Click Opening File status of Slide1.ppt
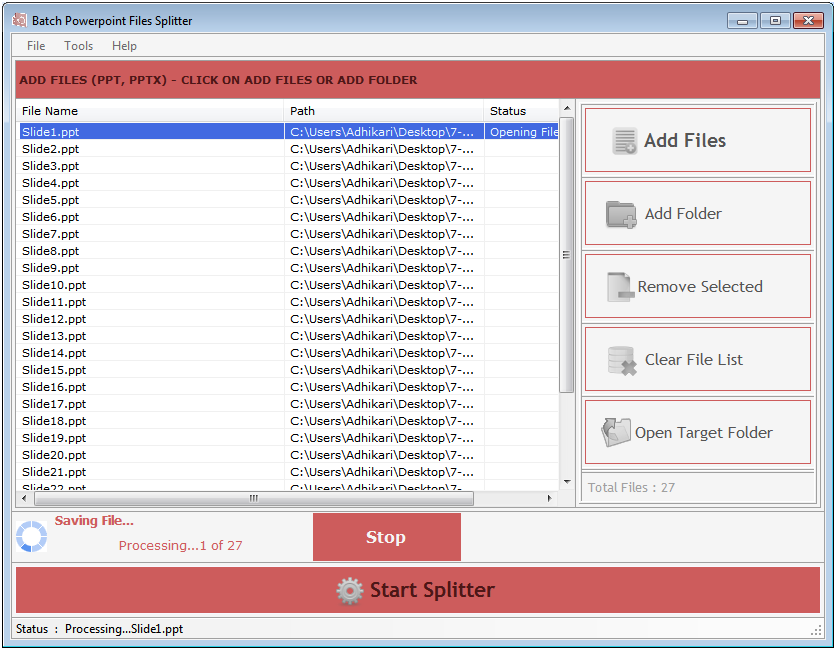Image resolution: width=836 pixels, height=650 pixels. click(x=523, y=132)
